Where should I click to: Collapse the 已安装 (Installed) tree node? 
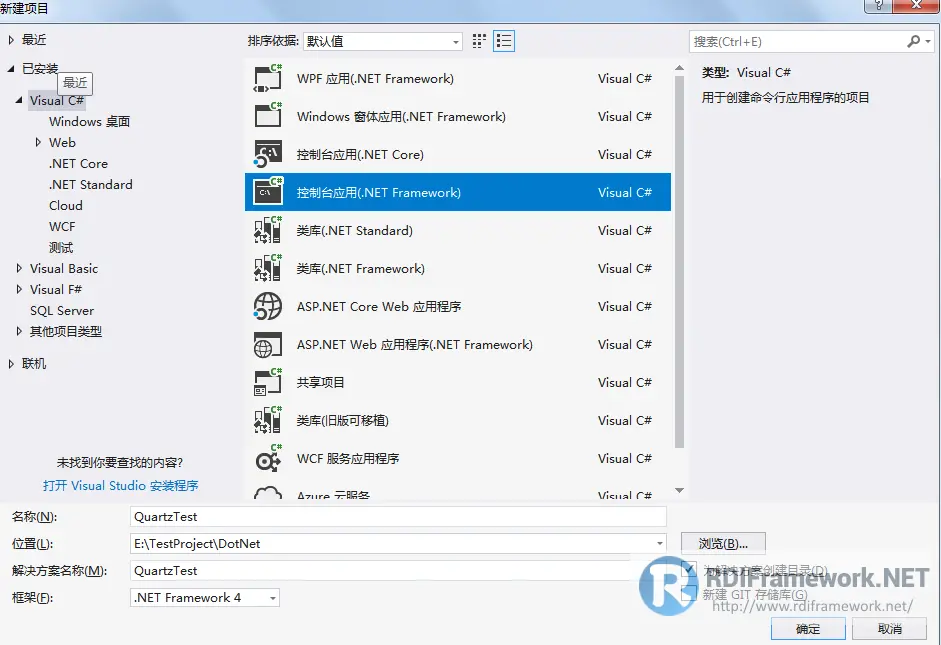click(11, 69)
